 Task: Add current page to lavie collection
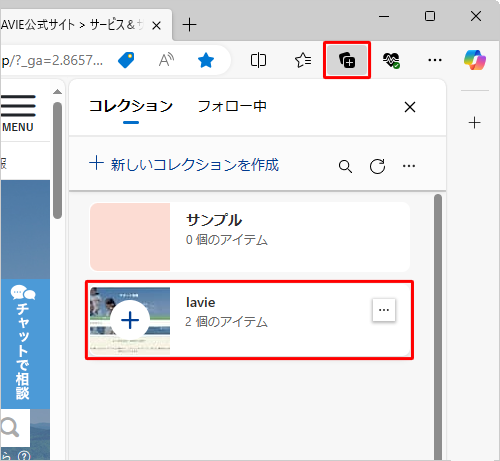pyautogui.click(x=130, y=320)
